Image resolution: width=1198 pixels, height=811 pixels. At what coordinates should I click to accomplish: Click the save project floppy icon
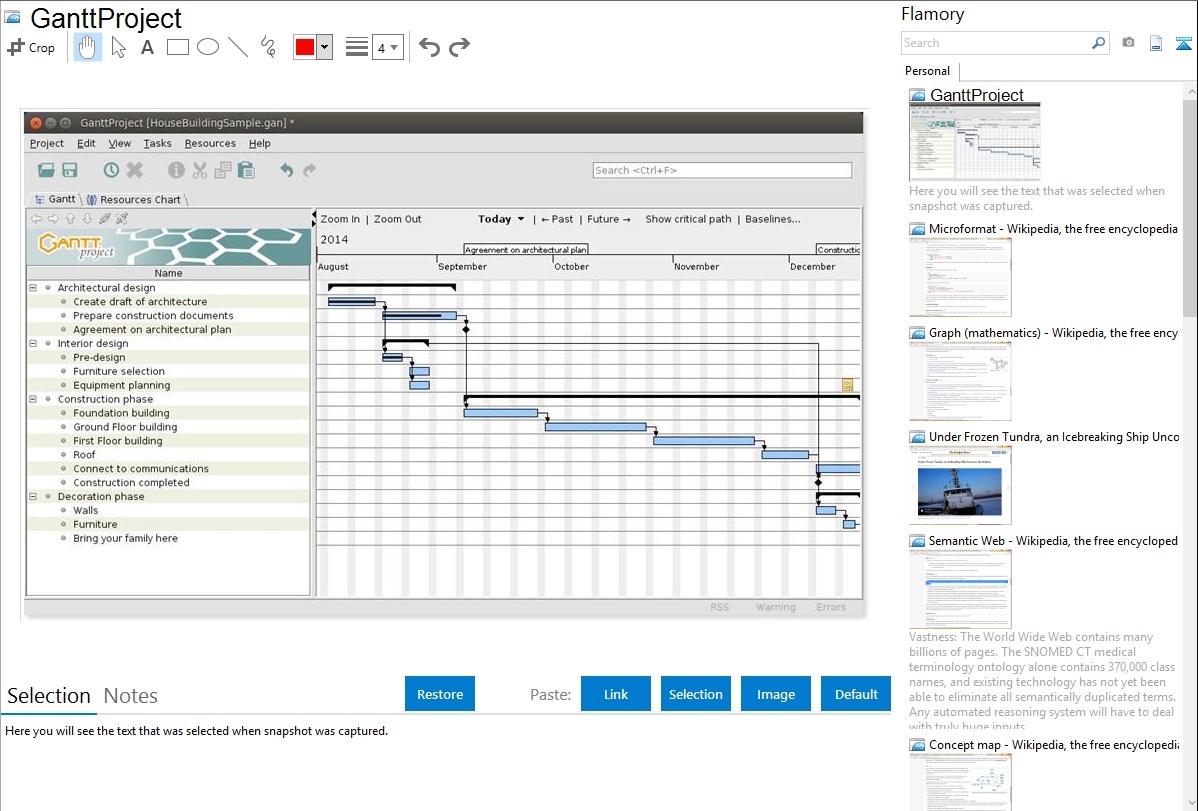70,170
